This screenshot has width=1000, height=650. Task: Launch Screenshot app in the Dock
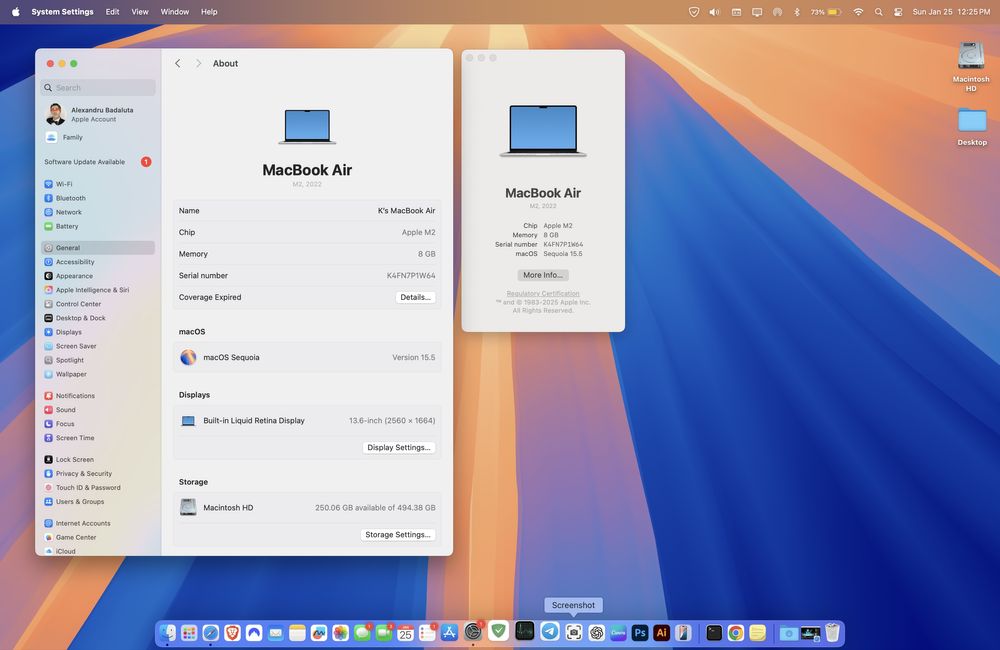pos(574,633)
